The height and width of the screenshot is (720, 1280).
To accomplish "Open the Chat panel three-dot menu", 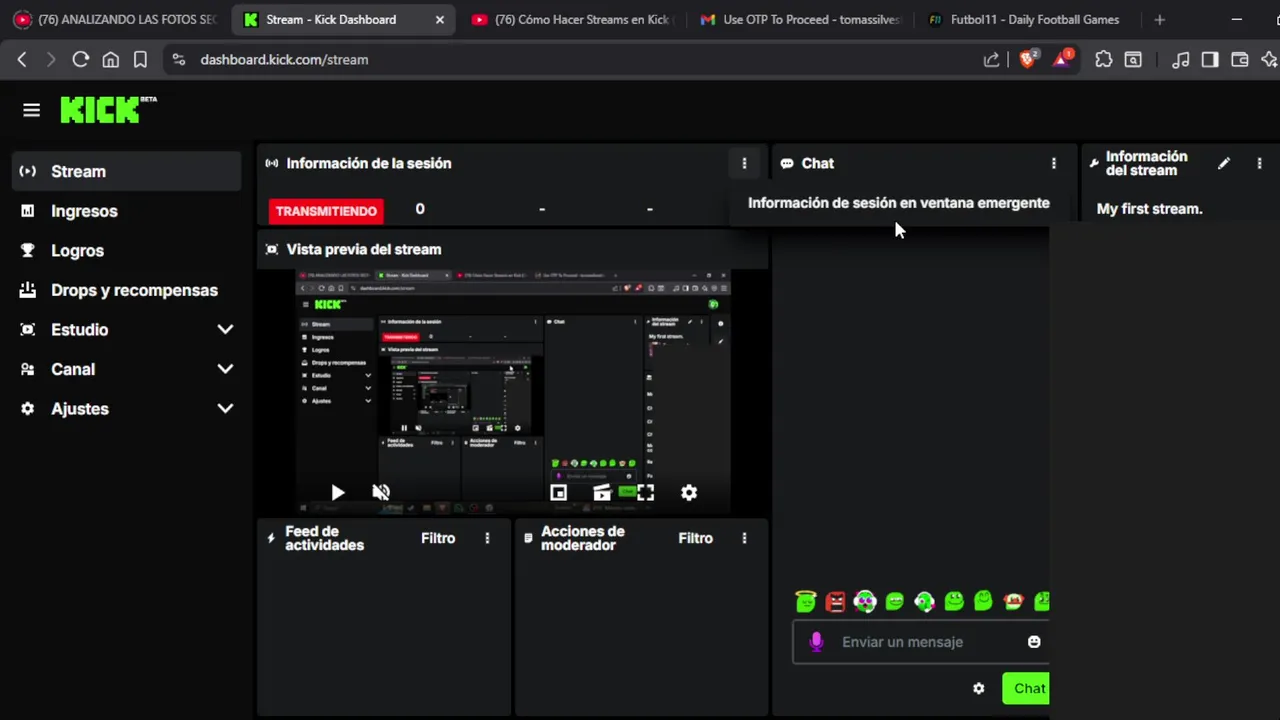I will 1053,163.
